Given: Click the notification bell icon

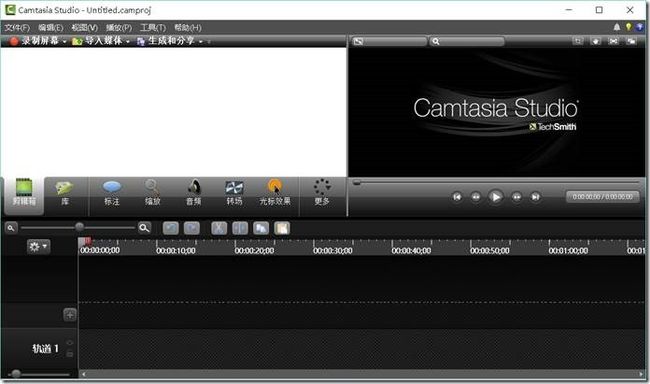Looking at the screenshot, I should pyautogui.click(x=617, y=27).
